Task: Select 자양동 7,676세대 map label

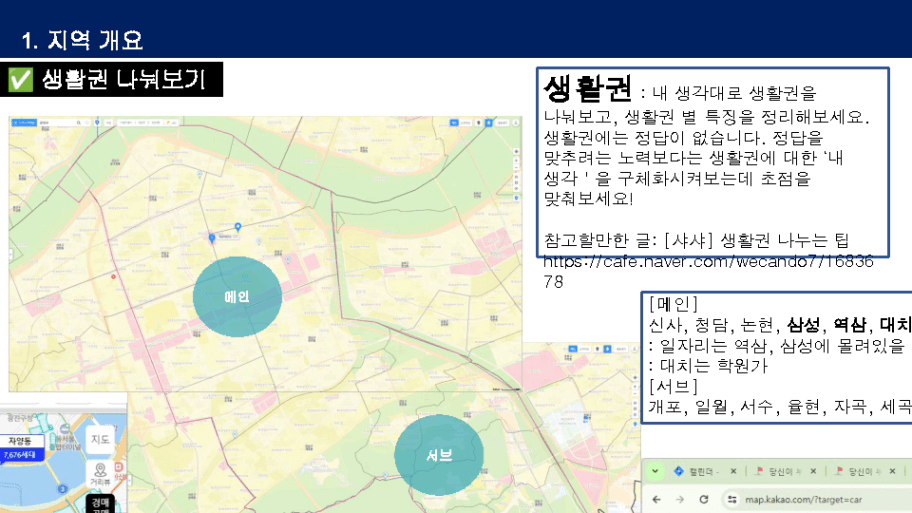Action: point(21,448)
